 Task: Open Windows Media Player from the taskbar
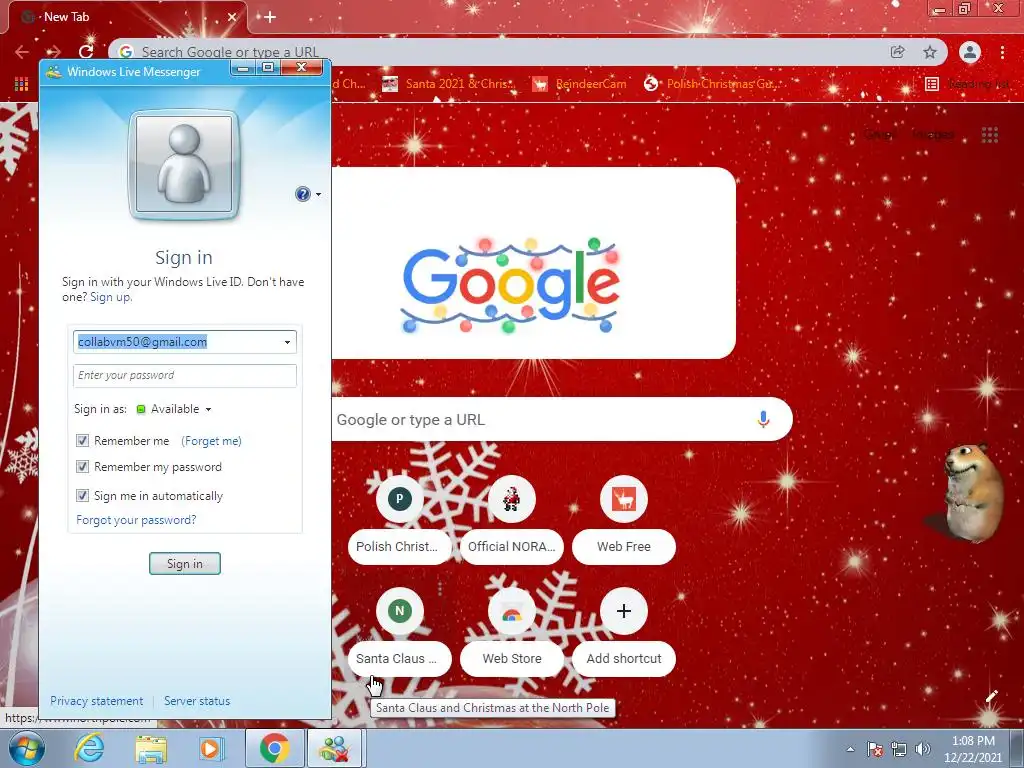(x=211, y=748)
